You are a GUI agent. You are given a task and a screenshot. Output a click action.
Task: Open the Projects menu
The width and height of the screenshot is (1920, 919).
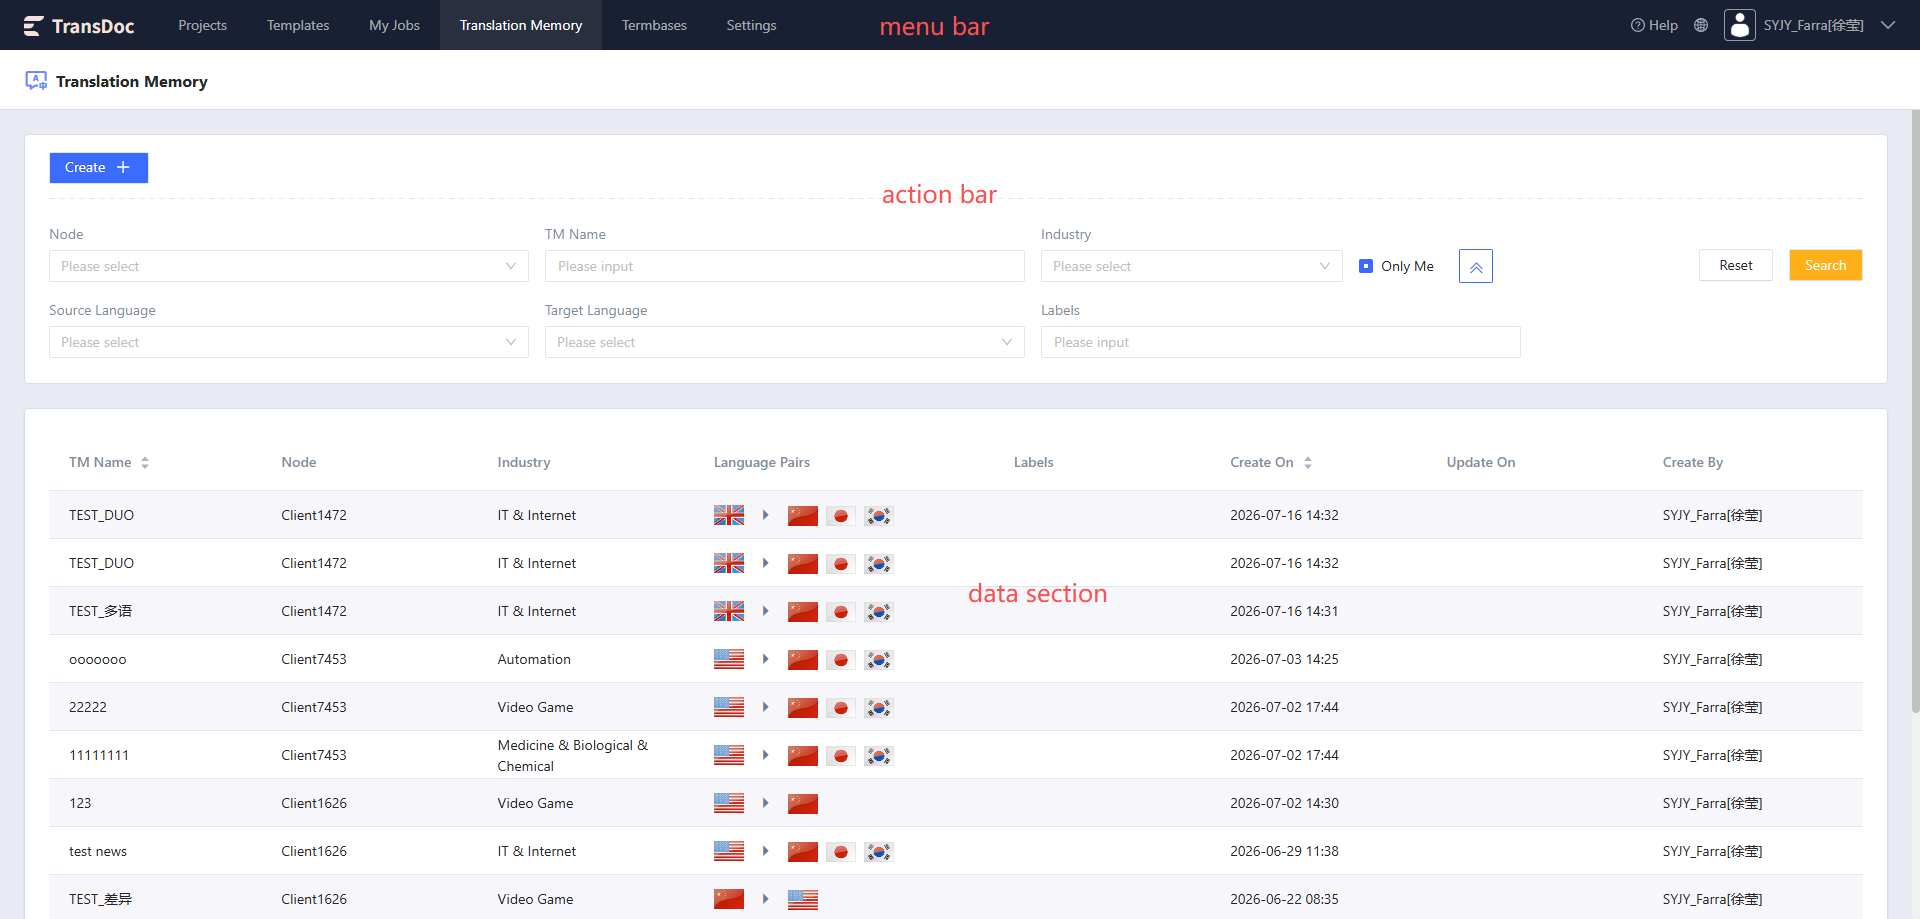[x=203, y=25]
